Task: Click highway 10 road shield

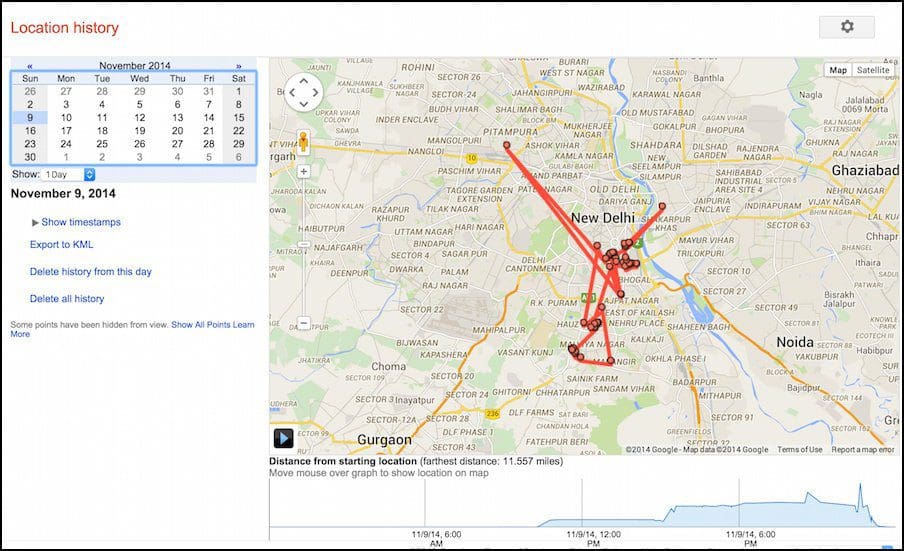Action: (472, 158)
